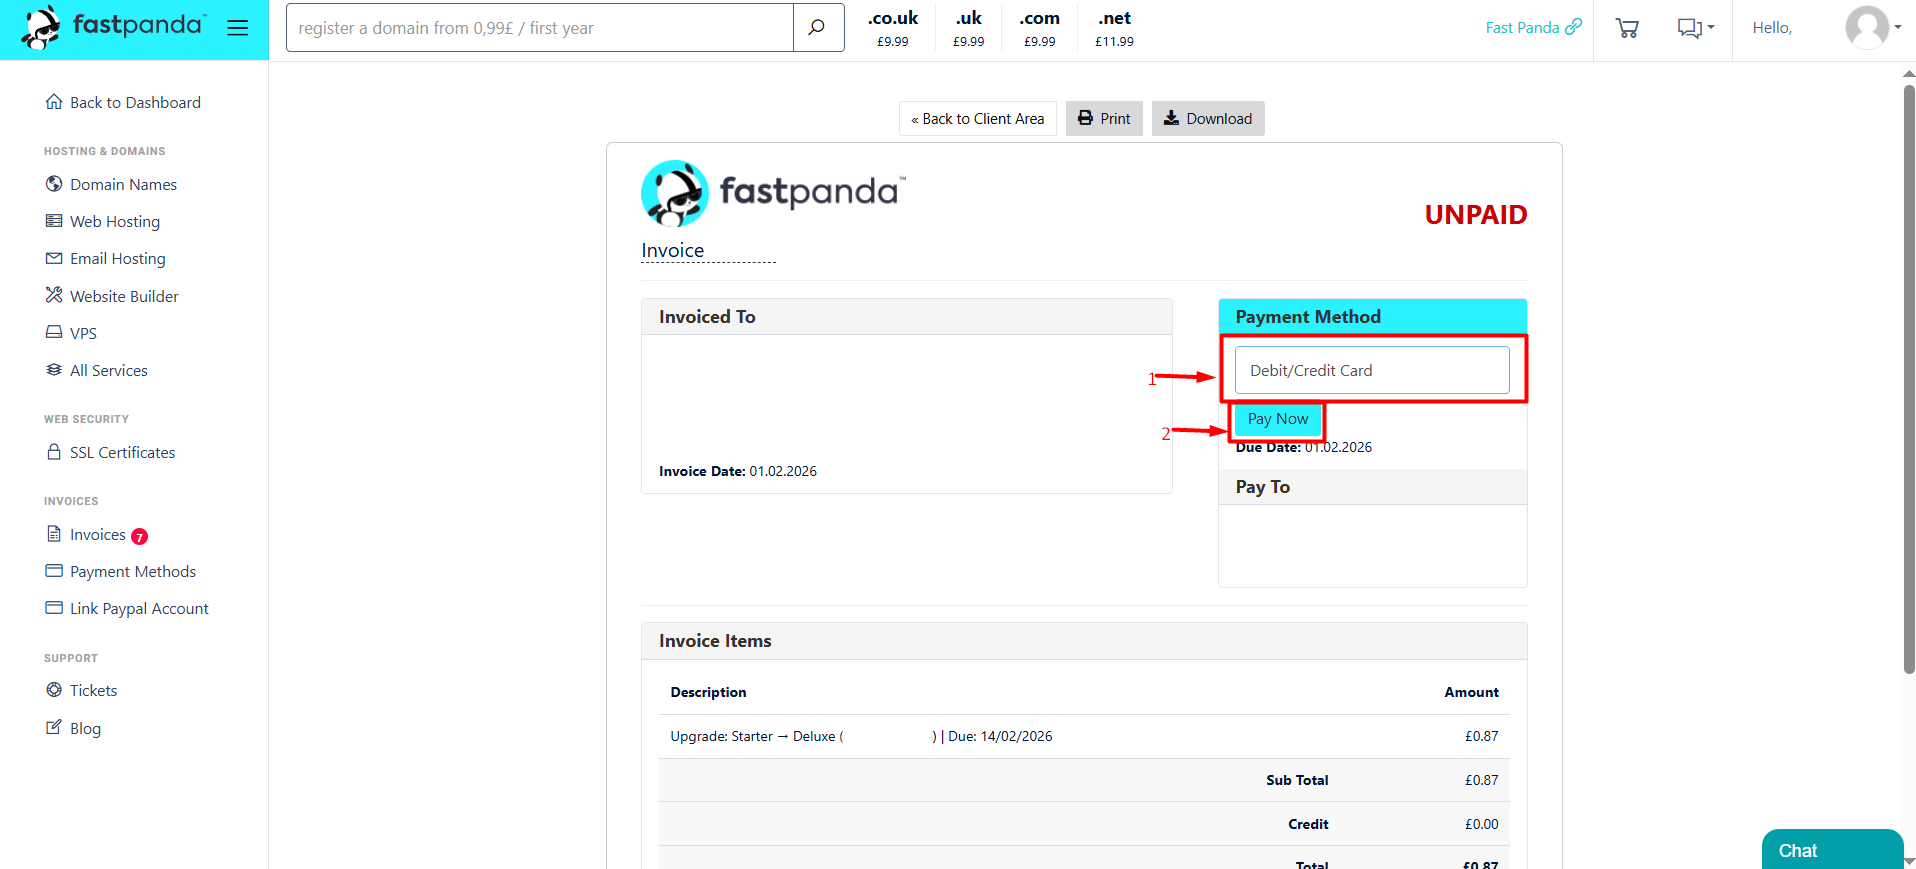This screenshot has height=869, width=1916.
Task: Click the fastpanda logo in header
Action: [x=114, y=27]
